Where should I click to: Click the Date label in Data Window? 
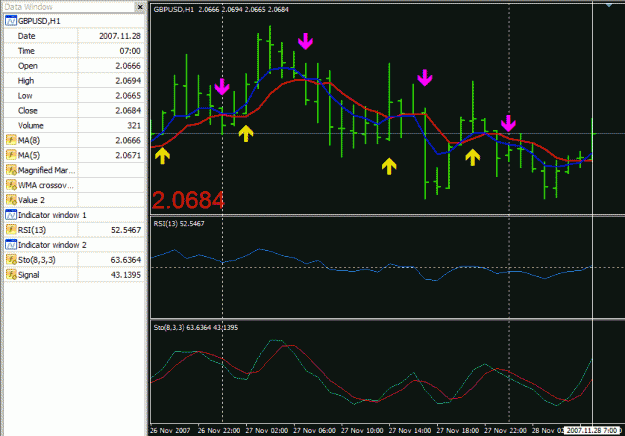click(26, 36)
